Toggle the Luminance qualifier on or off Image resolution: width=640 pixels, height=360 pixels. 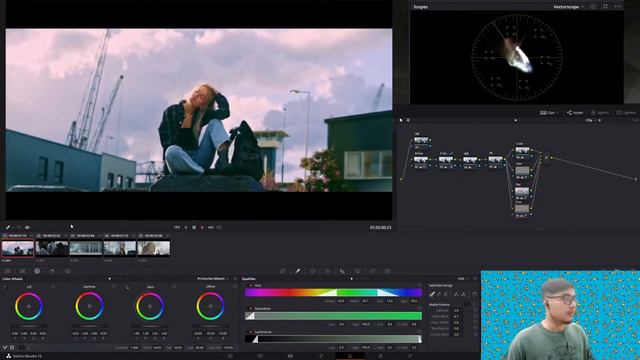[x=250, y=332]
